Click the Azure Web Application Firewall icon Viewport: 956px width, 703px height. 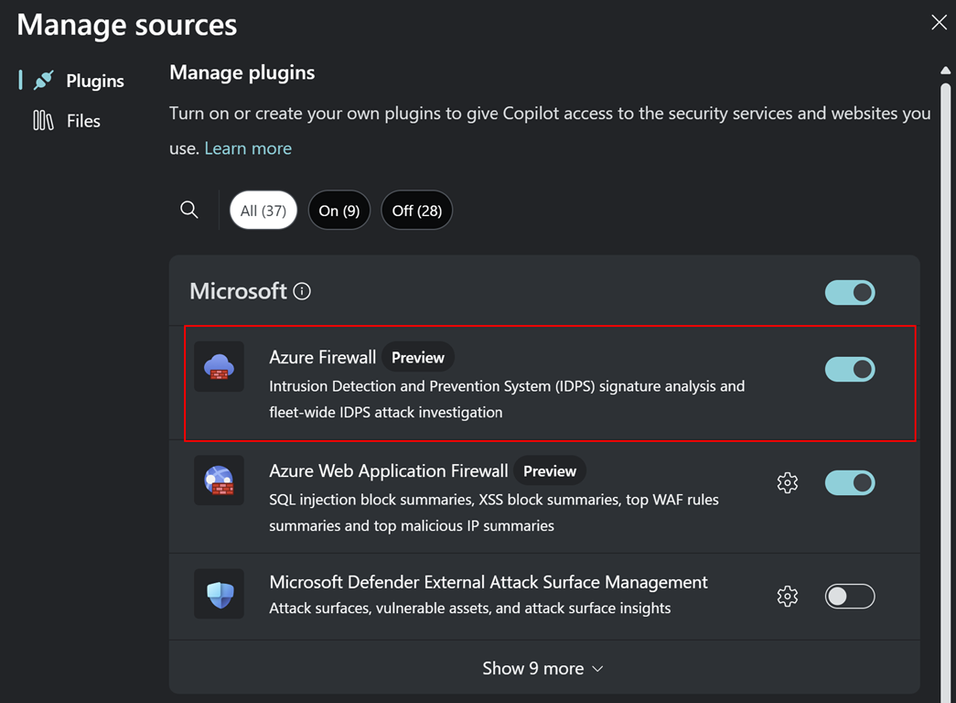[219, 481]
